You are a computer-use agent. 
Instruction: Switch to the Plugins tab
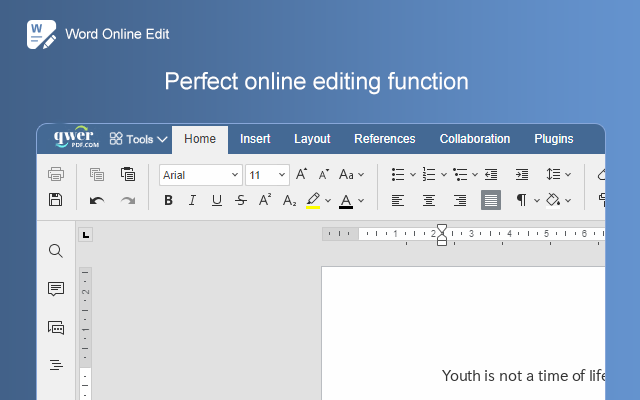(553, 139)
